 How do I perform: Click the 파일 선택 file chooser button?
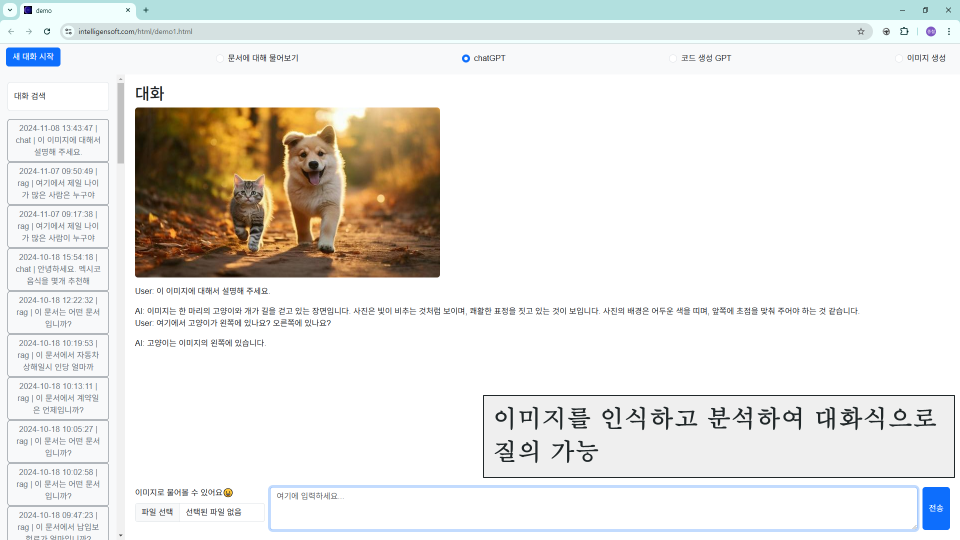pyautogui.click(x=157, y=512)
